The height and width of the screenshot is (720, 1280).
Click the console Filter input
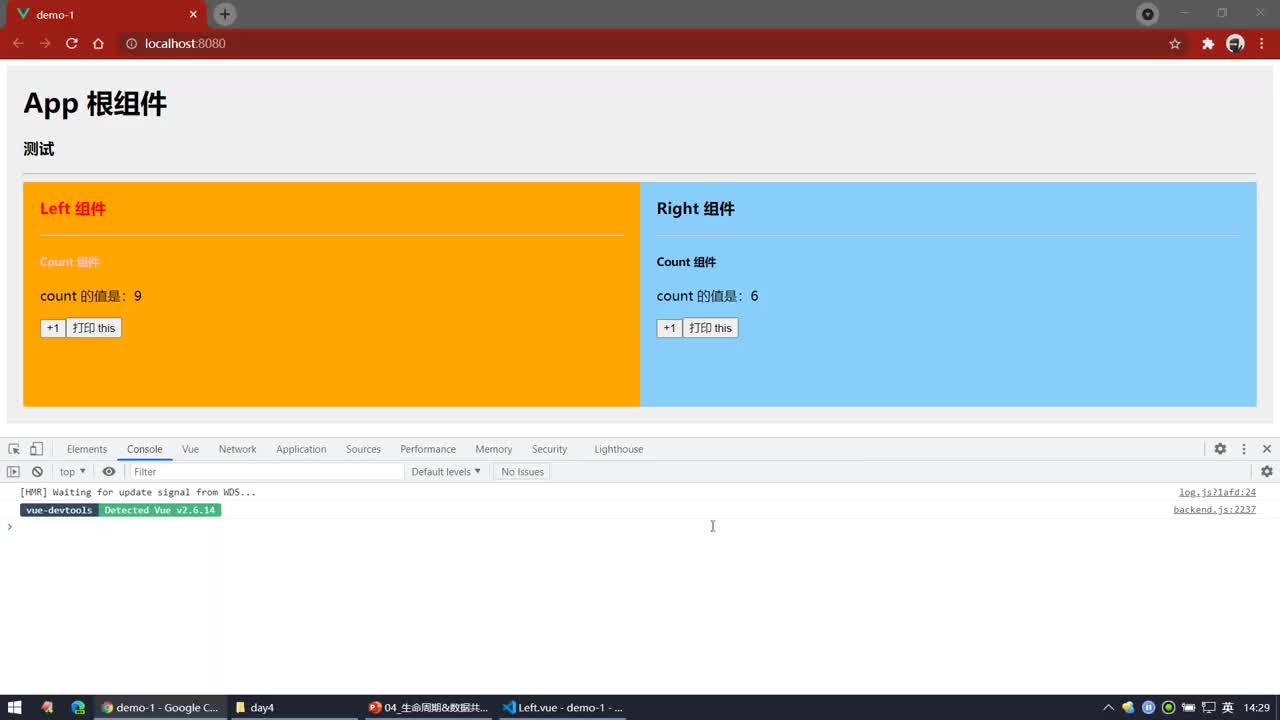tap(266, 472)
